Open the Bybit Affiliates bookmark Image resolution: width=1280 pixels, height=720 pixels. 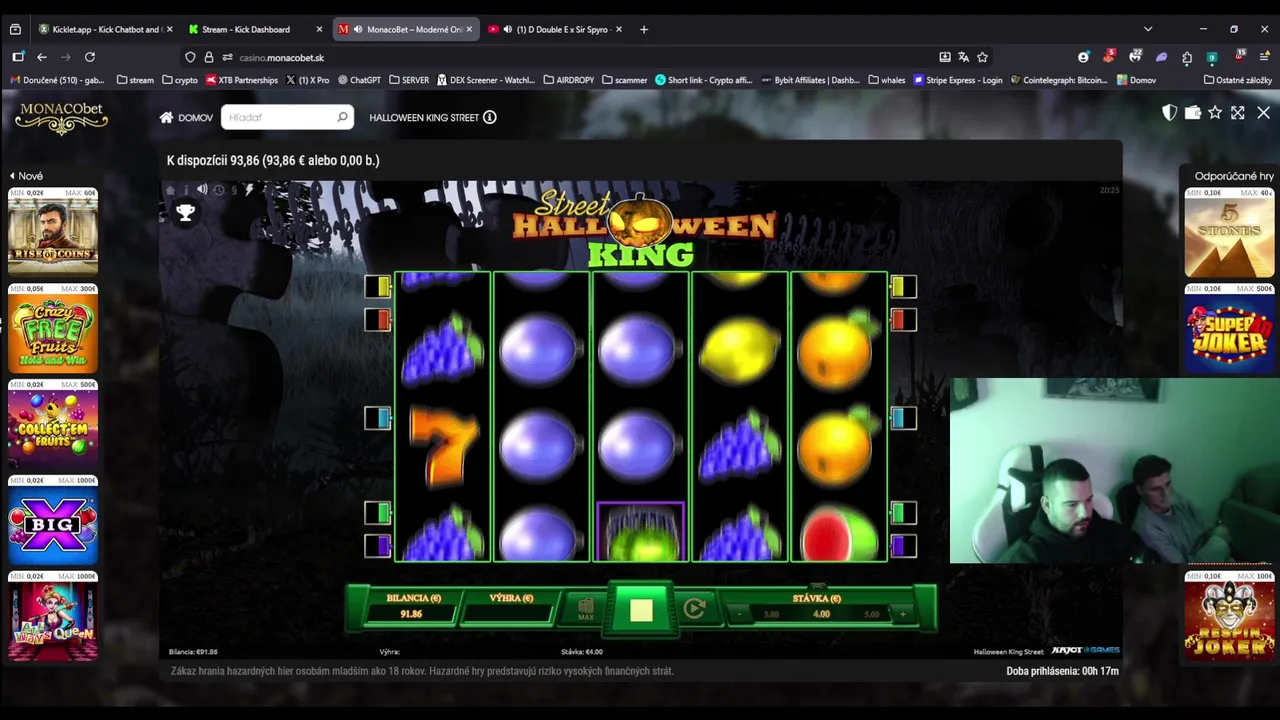point(810,80)
